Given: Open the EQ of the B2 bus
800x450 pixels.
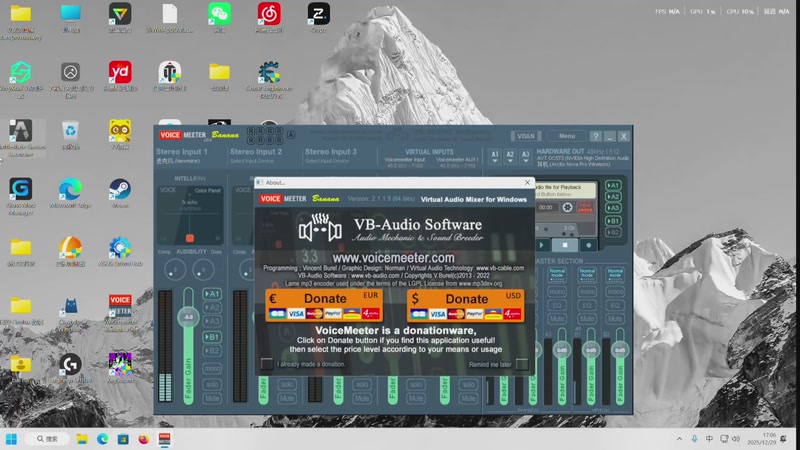Looking at the screenshot, I should pos(615,305).
